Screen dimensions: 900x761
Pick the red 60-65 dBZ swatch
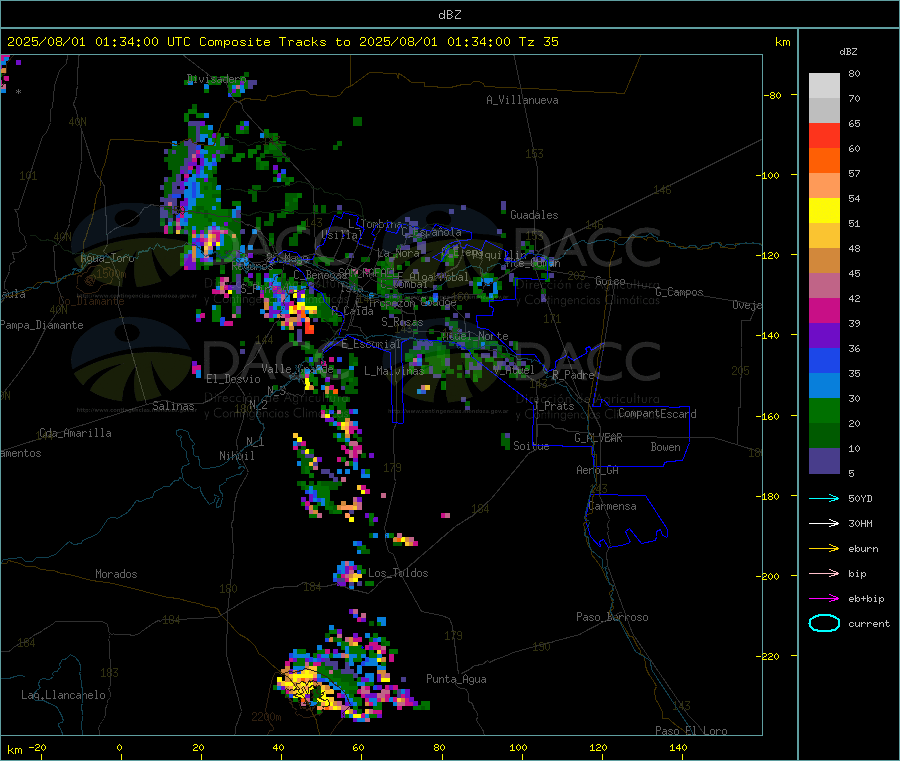(824, 135)
